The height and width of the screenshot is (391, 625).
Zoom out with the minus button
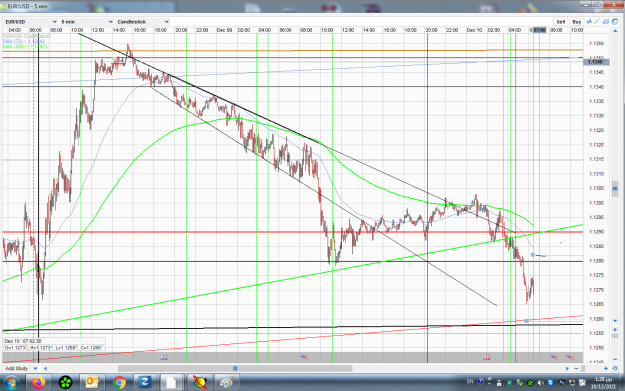576,368
